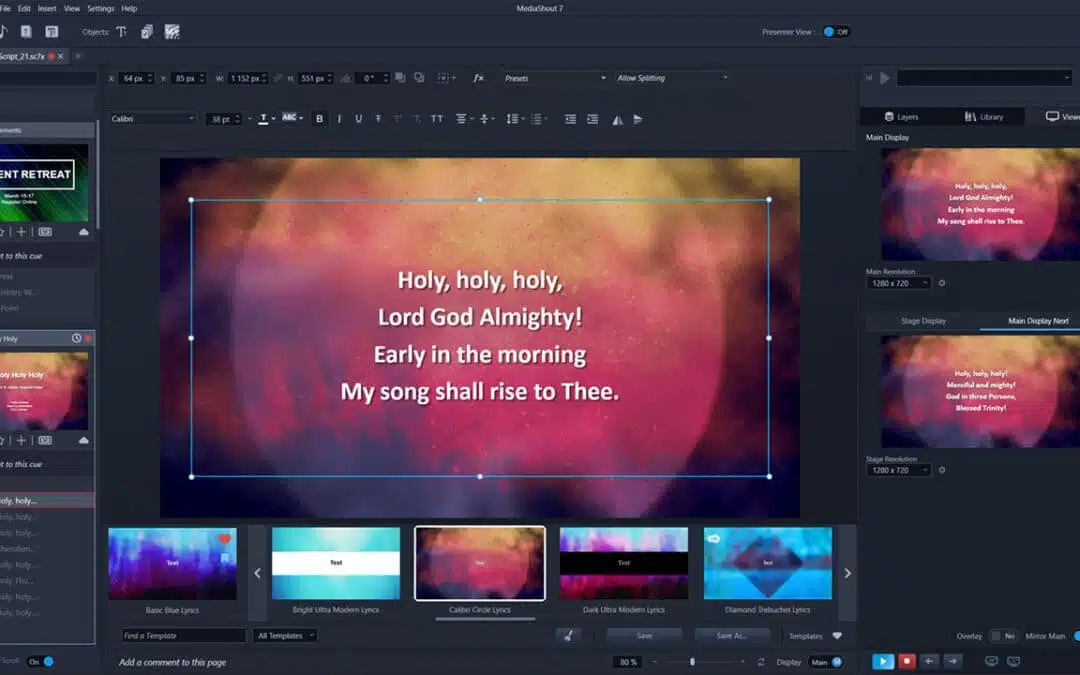Select the Diamond Trebuchet Lyrics template thumbnail

point(767,563)
